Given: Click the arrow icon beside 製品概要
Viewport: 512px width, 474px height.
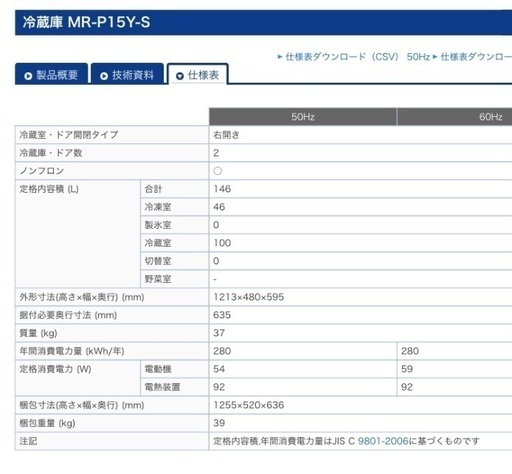Looking at the screenshot, I should pyautogui.click(x=28, y=76).
